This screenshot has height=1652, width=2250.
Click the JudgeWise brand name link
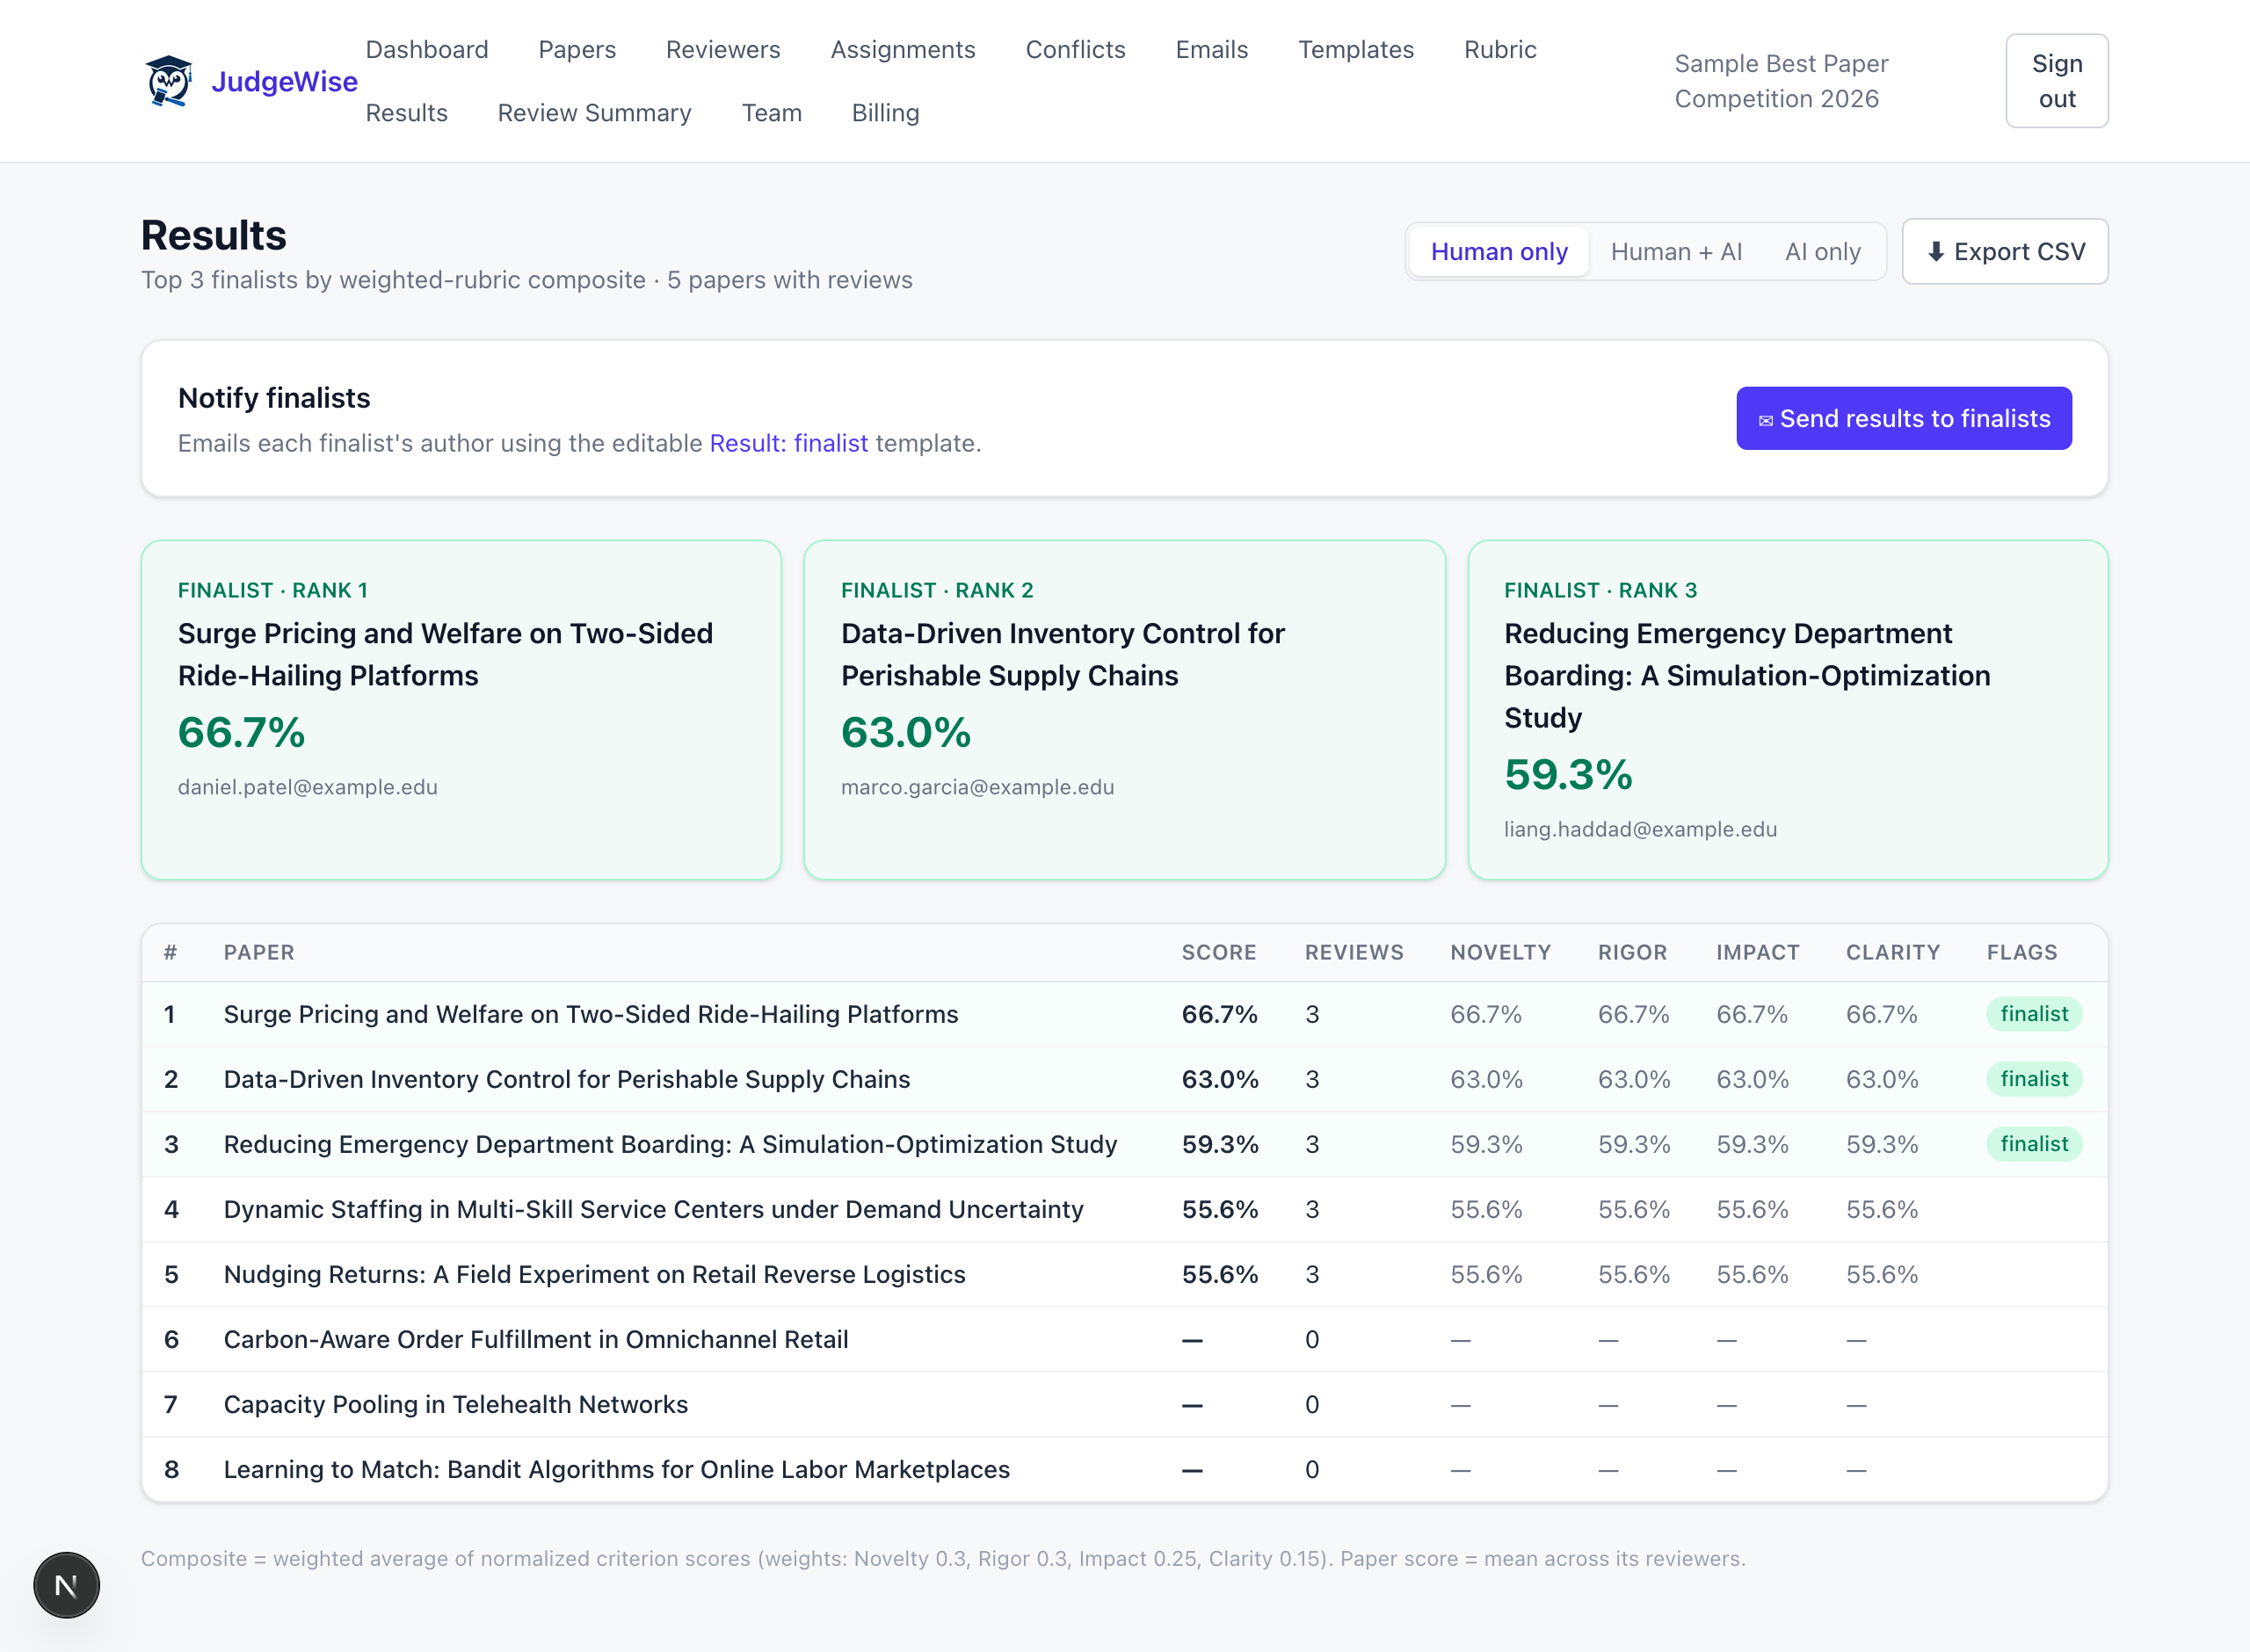click(x=284, y=81)
